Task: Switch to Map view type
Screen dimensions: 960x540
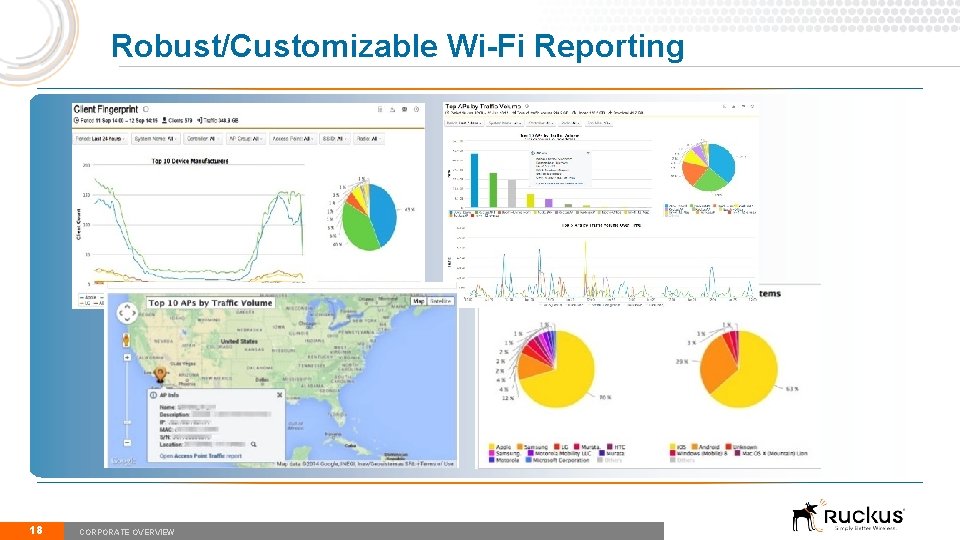Action: [418, 301]
